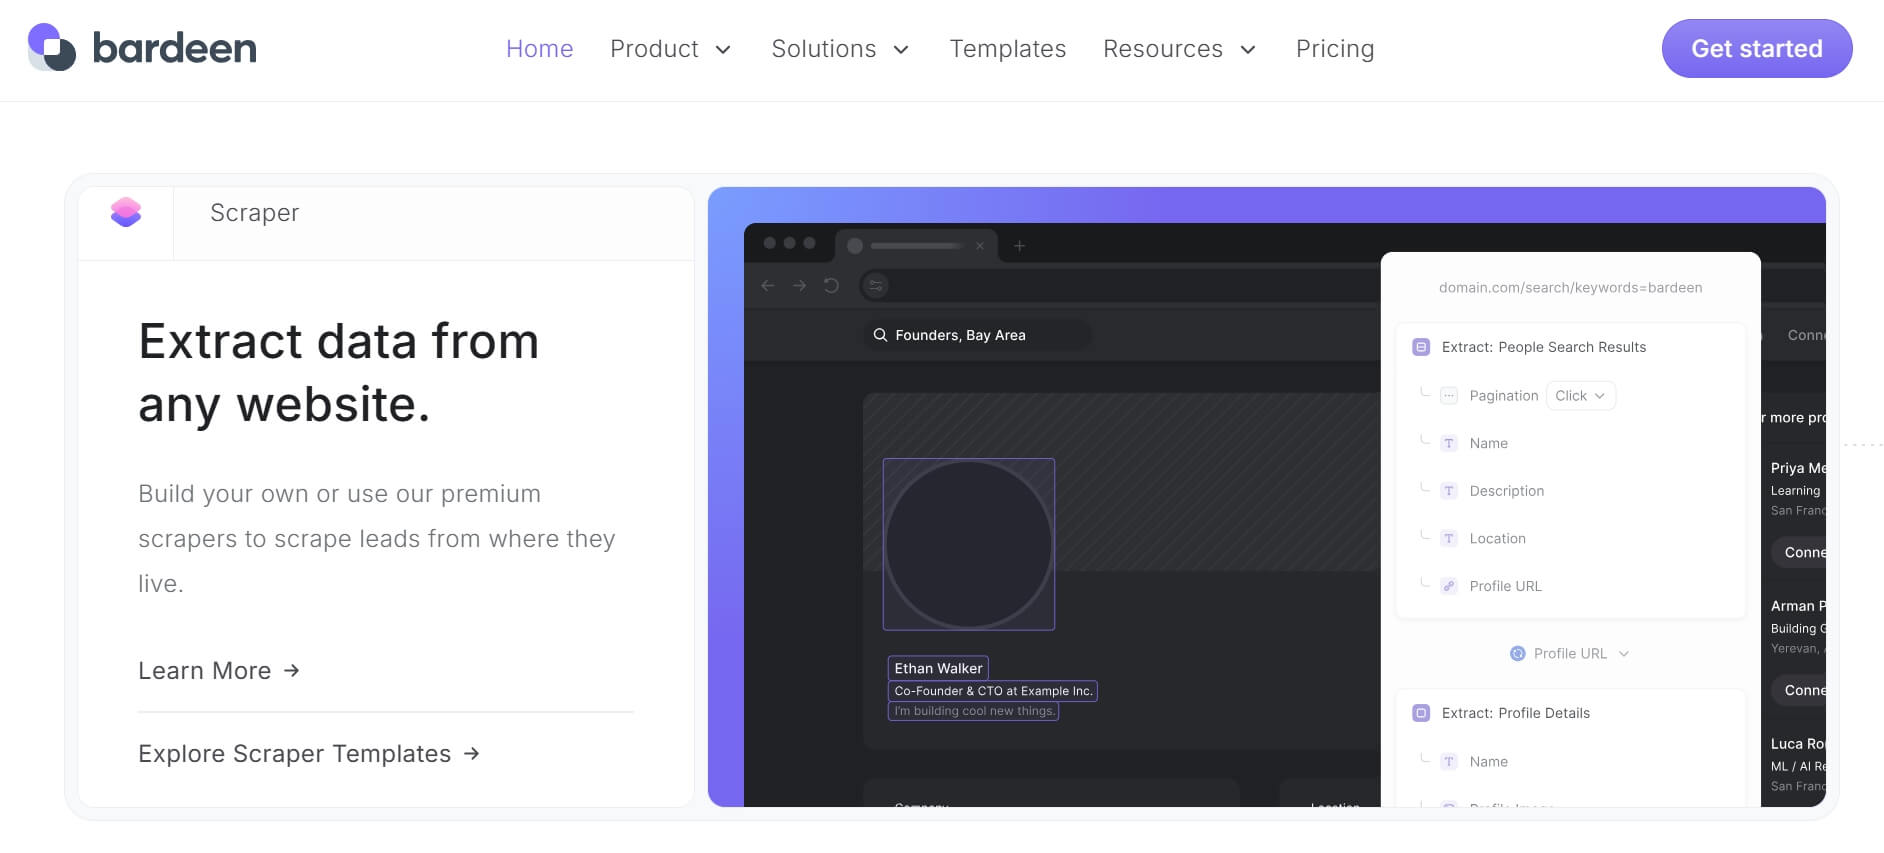Screen dimensions: 1884x853
Task: Expand the Resources menu
Action: coord(1179,49)
